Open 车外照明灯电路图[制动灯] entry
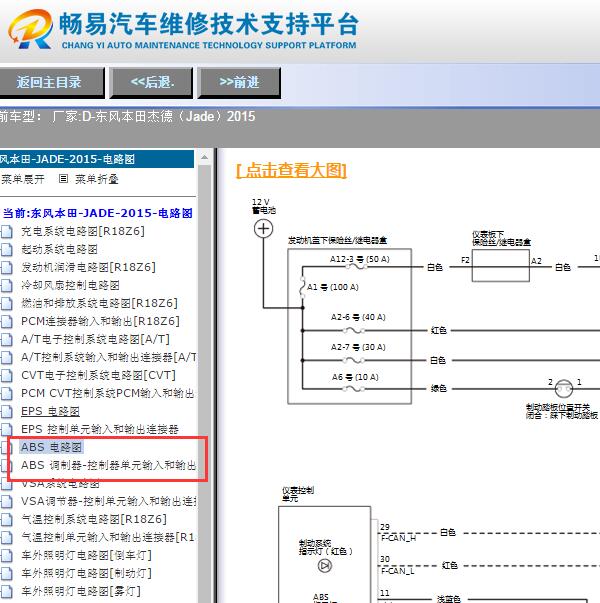The image size is (600, 603). click(x=86, y=573)
